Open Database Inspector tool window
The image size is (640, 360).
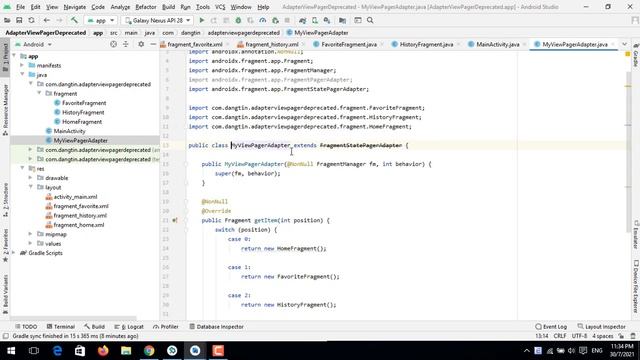coord(216,327)
